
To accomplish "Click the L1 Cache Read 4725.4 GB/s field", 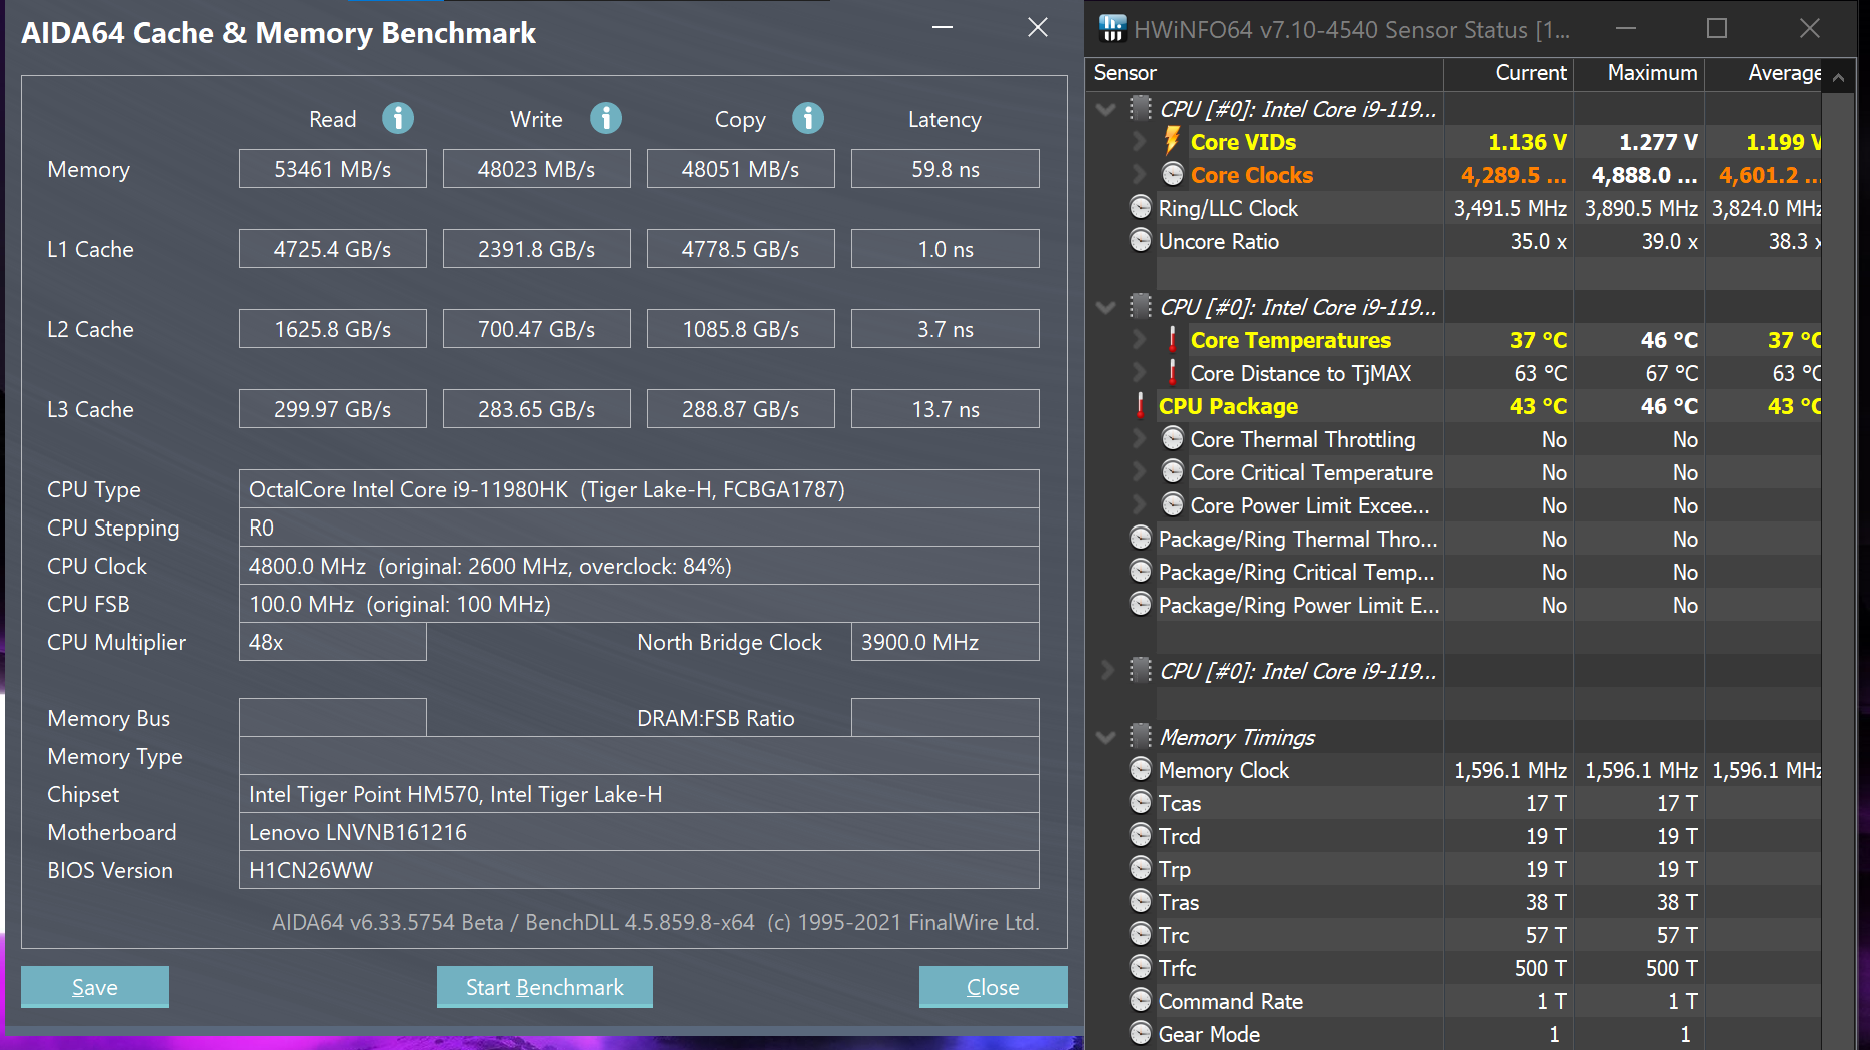I will 333,249.
